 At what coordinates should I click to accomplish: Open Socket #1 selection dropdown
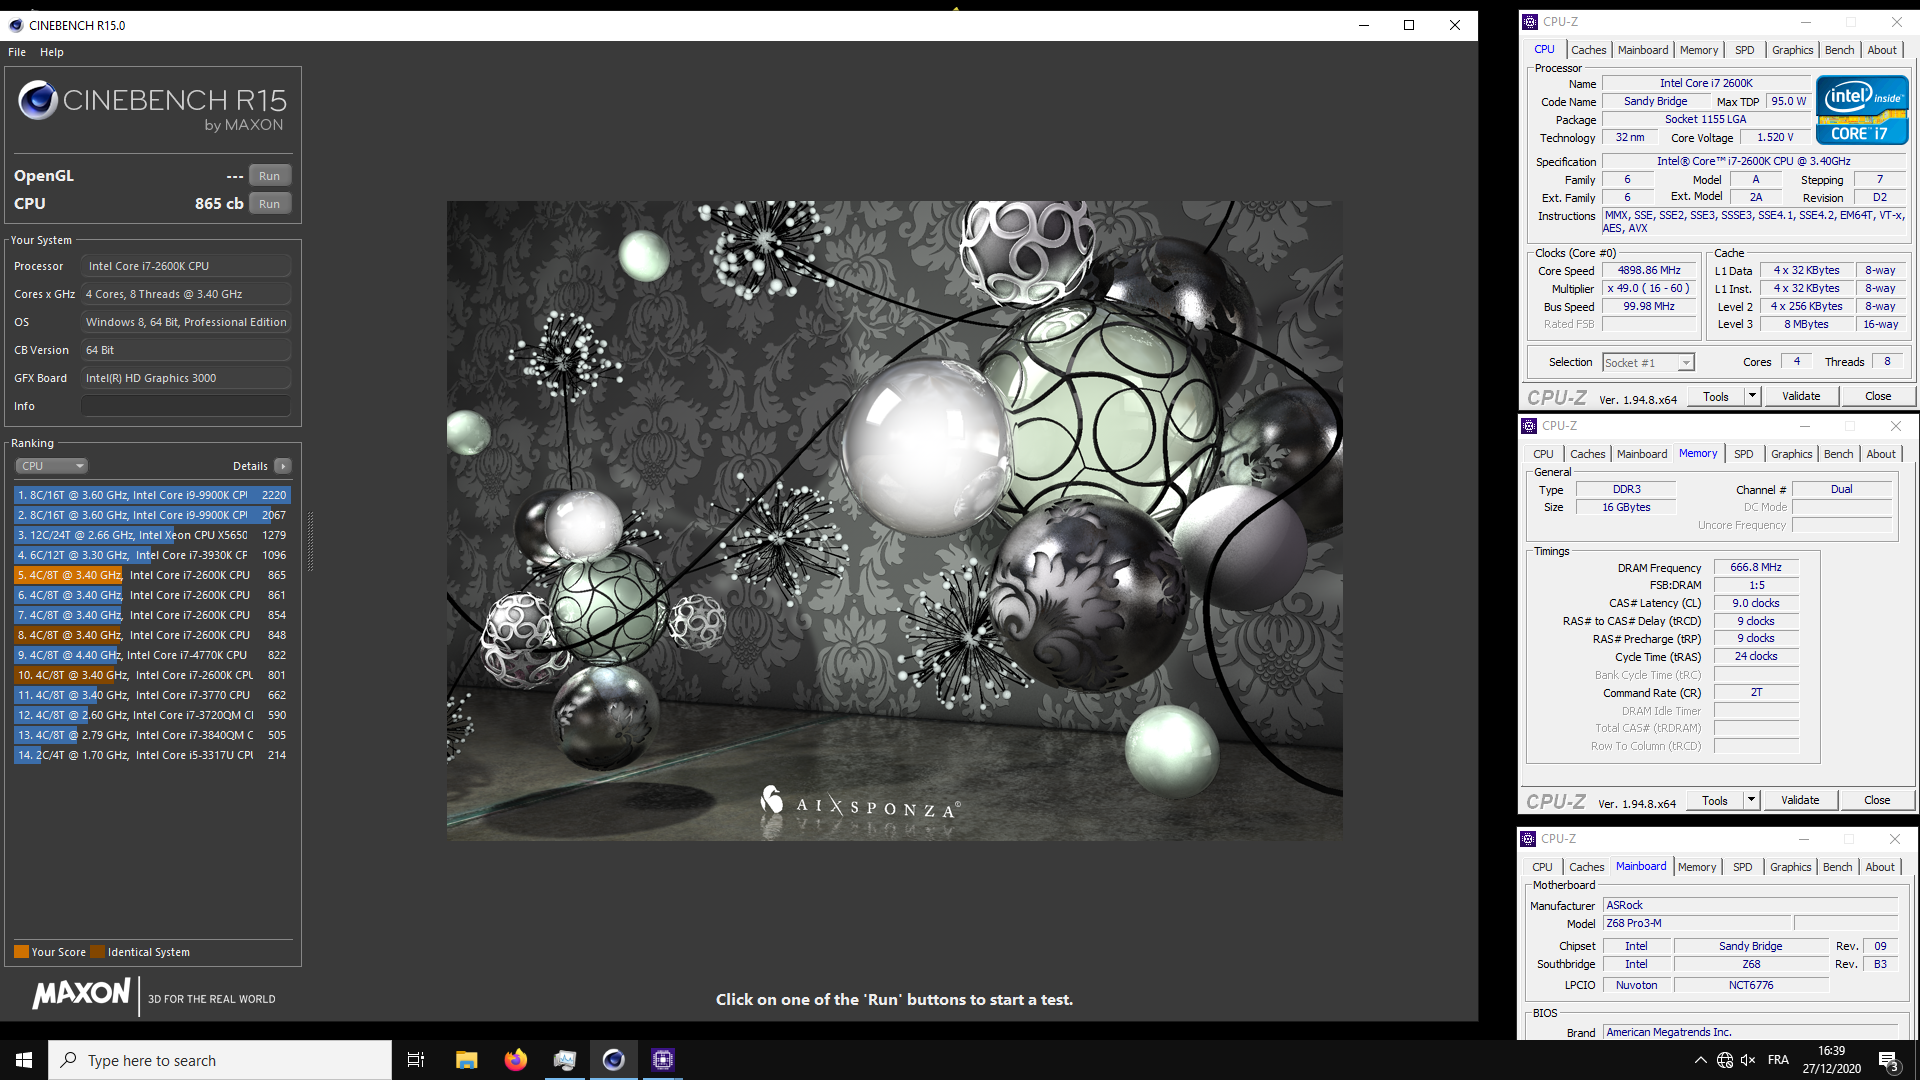point(1648,363)
